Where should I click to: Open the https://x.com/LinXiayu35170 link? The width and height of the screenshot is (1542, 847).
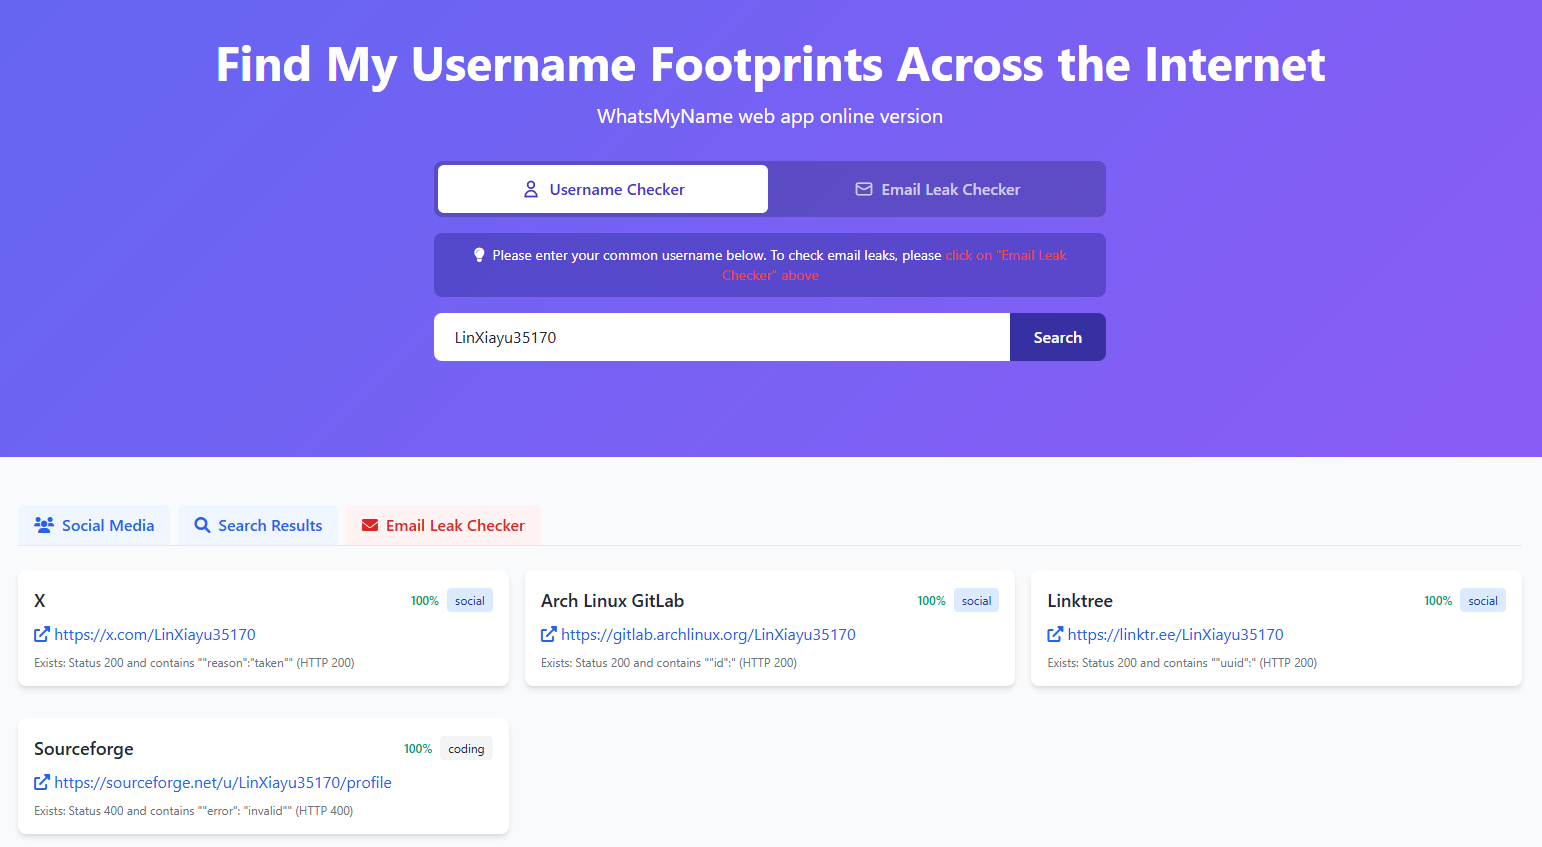(x=155, y=634)
